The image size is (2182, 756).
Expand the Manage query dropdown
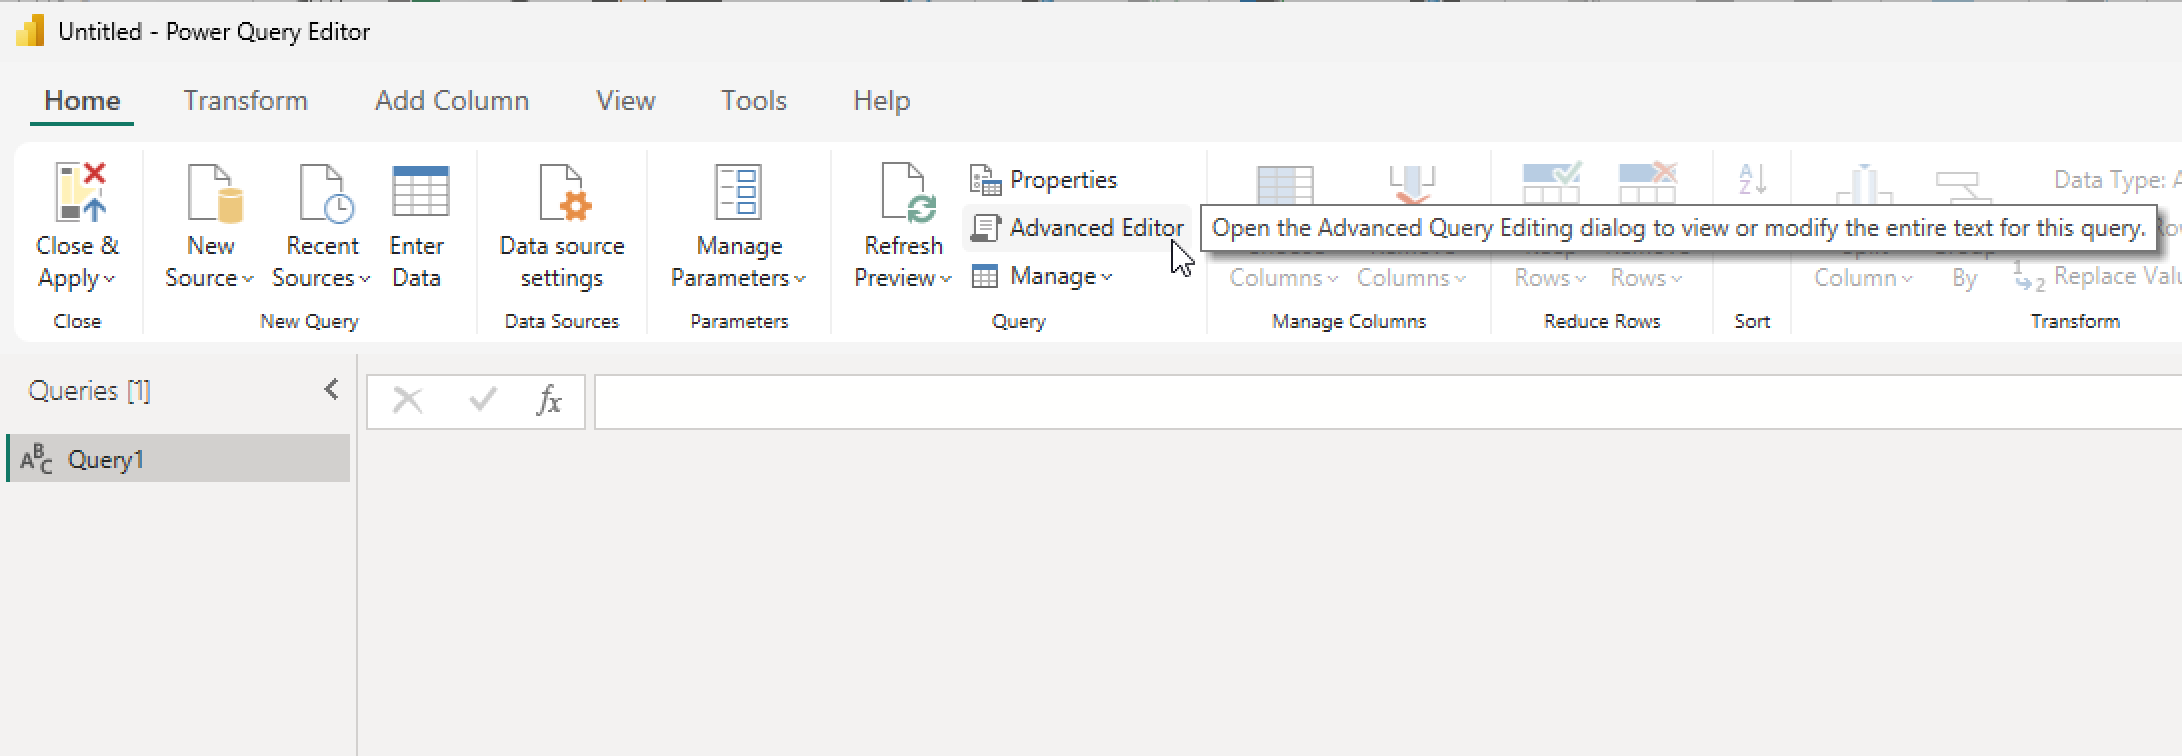pos(1106,277)
